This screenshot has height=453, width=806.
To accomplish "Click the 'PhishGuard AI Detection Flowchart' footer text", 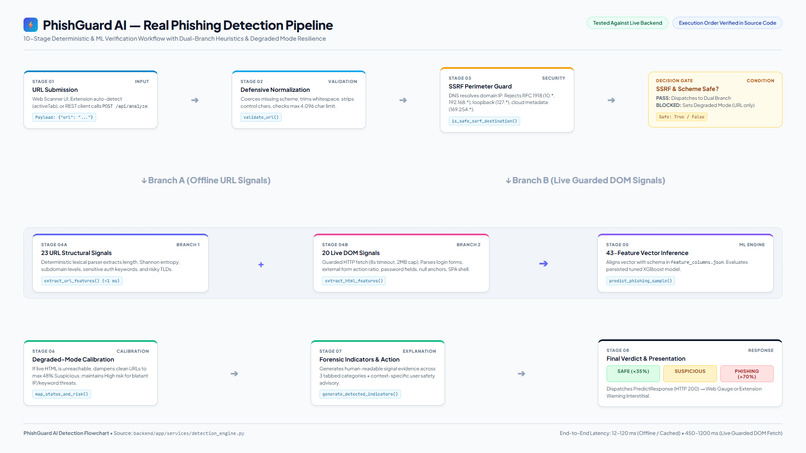I will (66, 433).
